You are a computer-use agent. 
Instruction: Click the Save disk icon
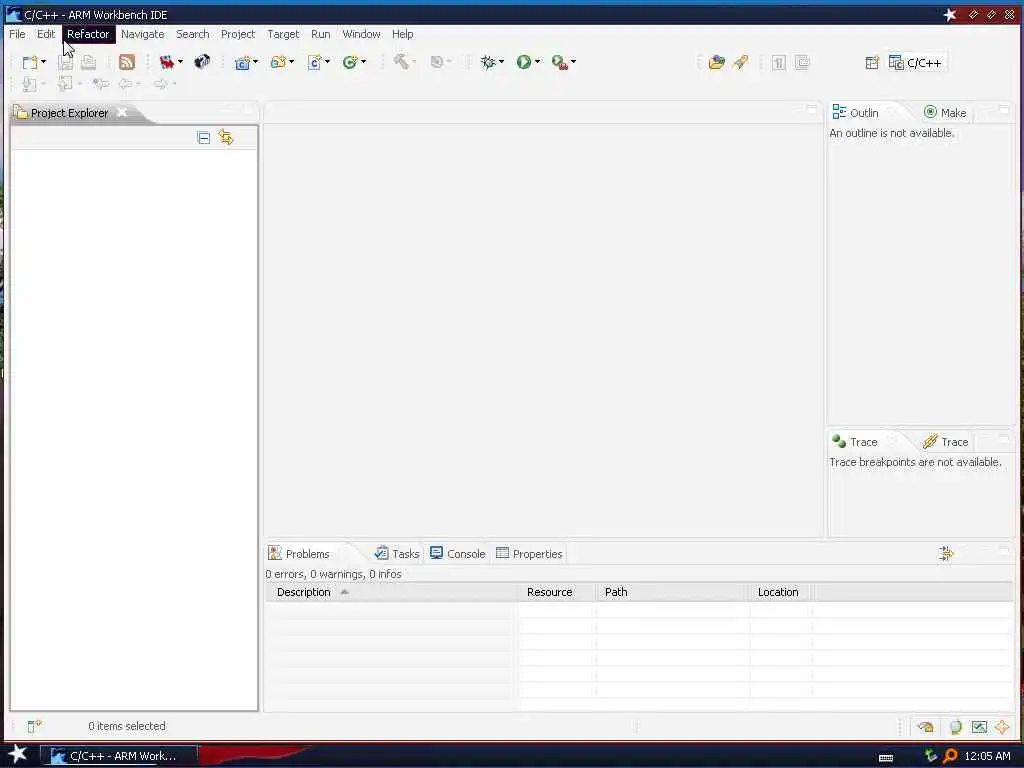point(65,62)
